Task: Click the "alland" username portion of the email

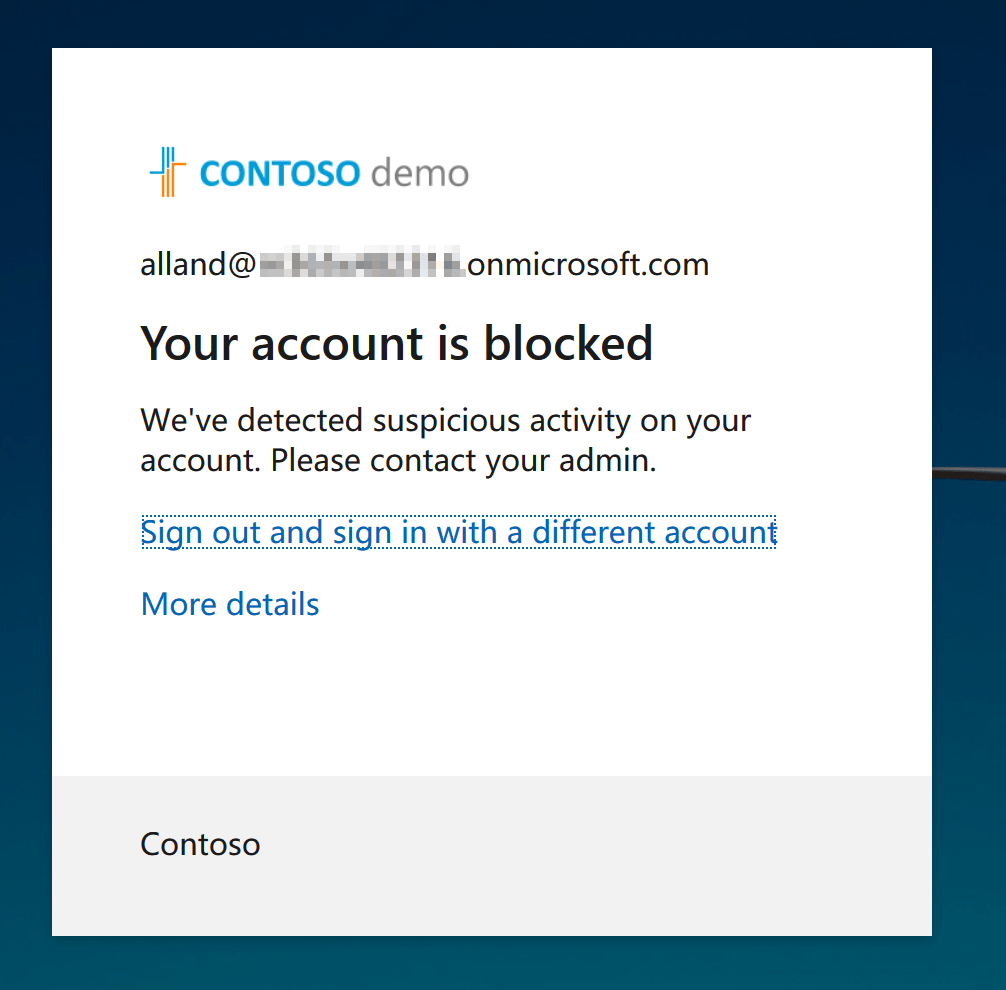Action: pyautogui.click(x=183, y=264)
